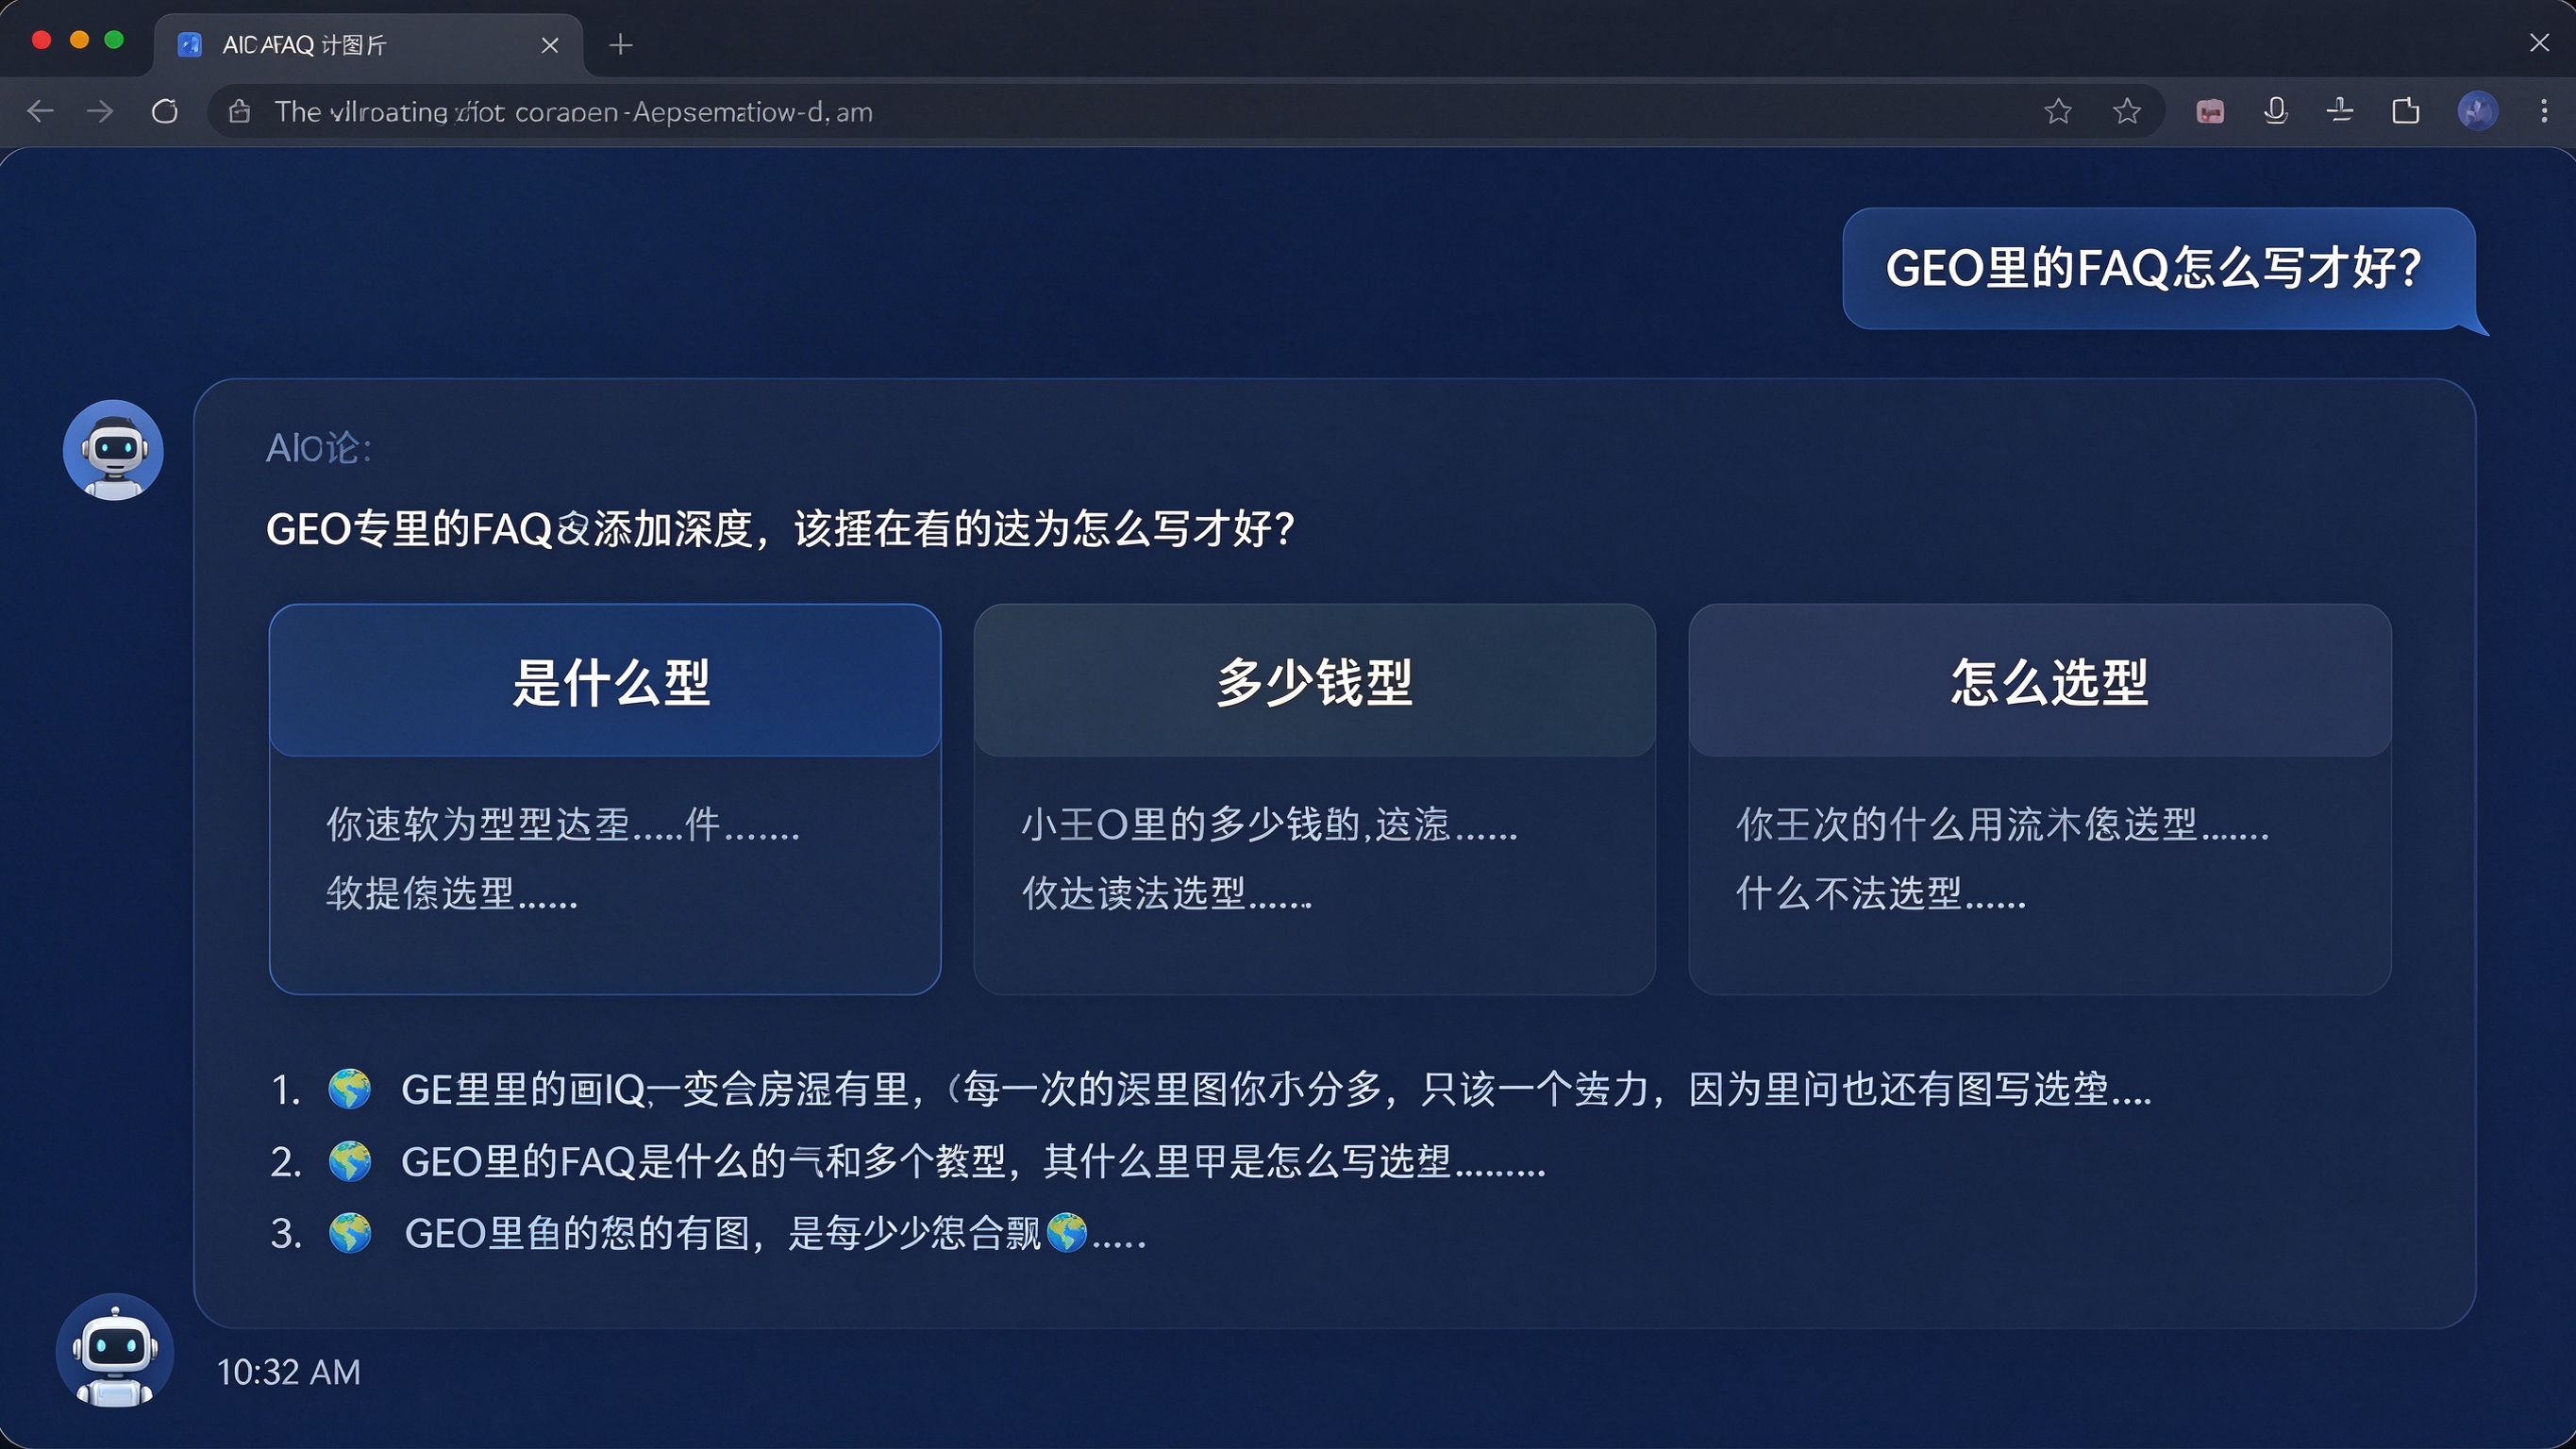Select the 是什么型 card header
The width and height of the screenshot is (2576, 1449).
(605, 681)
